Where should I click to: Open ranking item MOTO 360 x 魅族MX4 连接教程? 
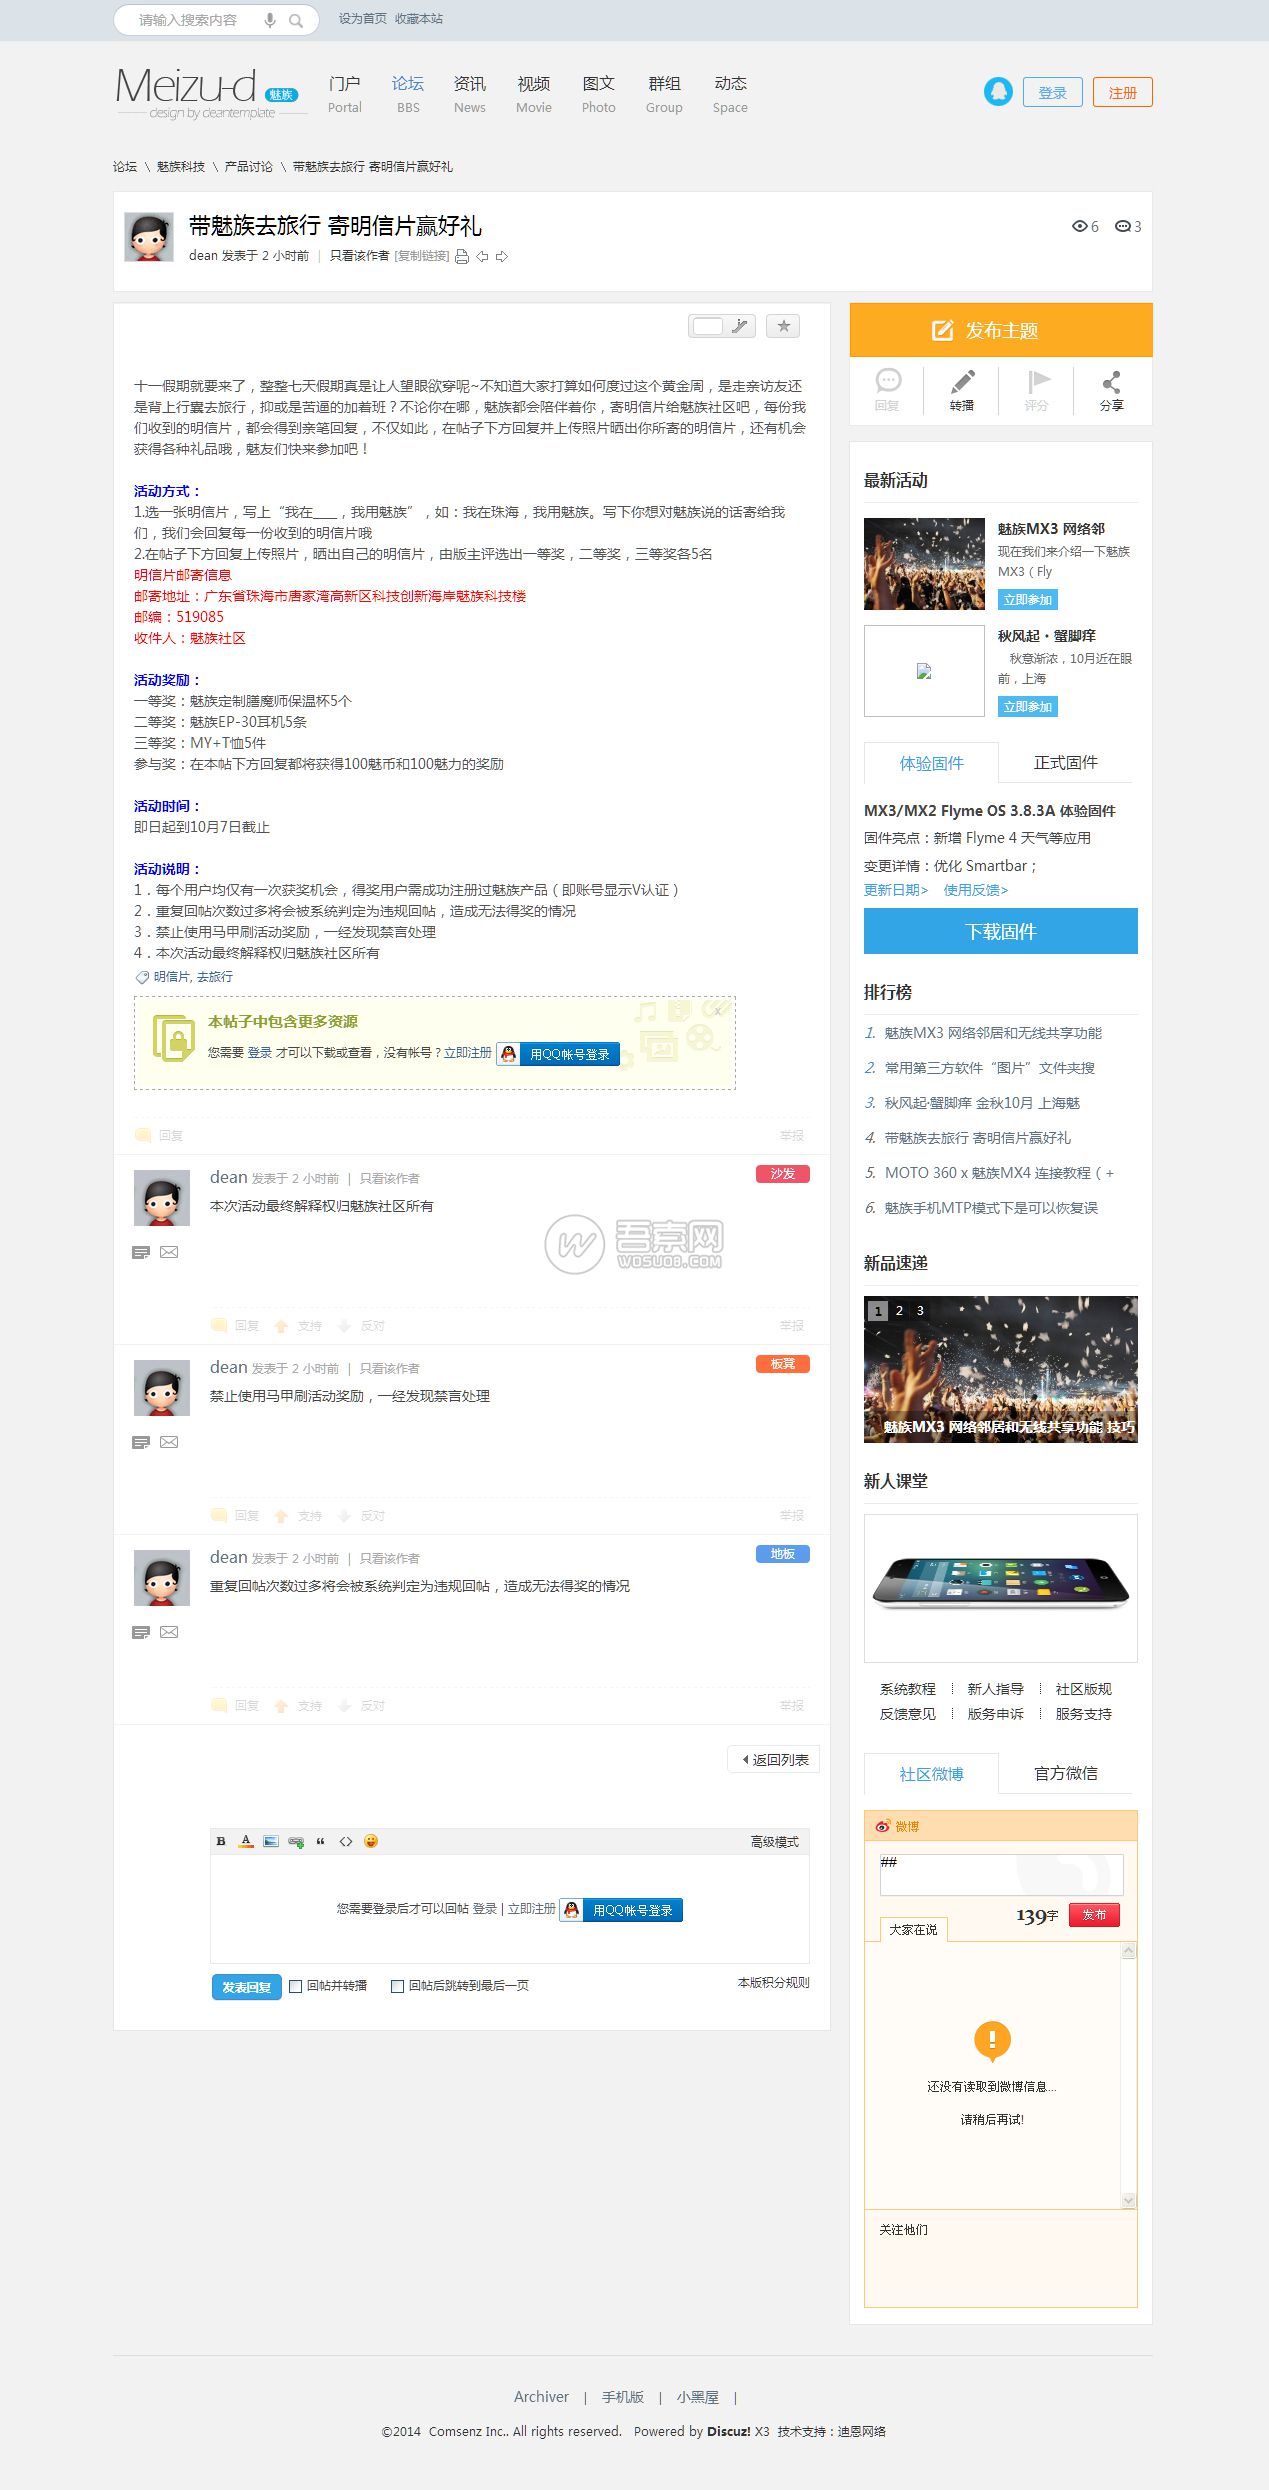tap(999, 1172)
